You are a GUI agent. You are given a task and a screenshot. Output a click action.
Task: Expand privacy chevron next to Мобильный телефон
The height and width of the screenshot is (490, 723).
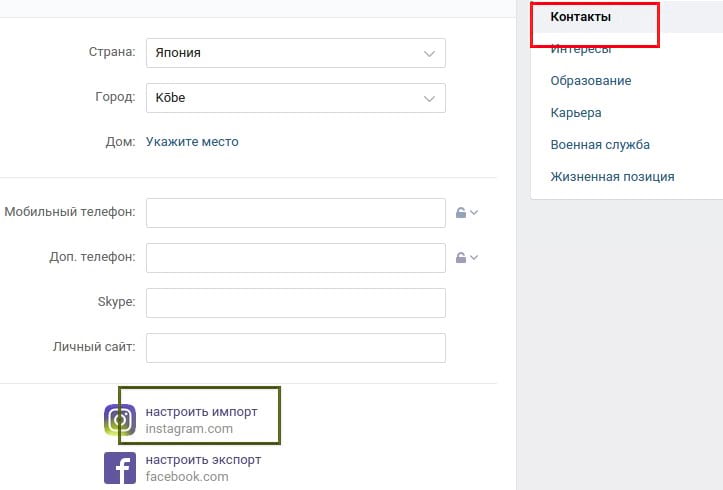[474, 213]
